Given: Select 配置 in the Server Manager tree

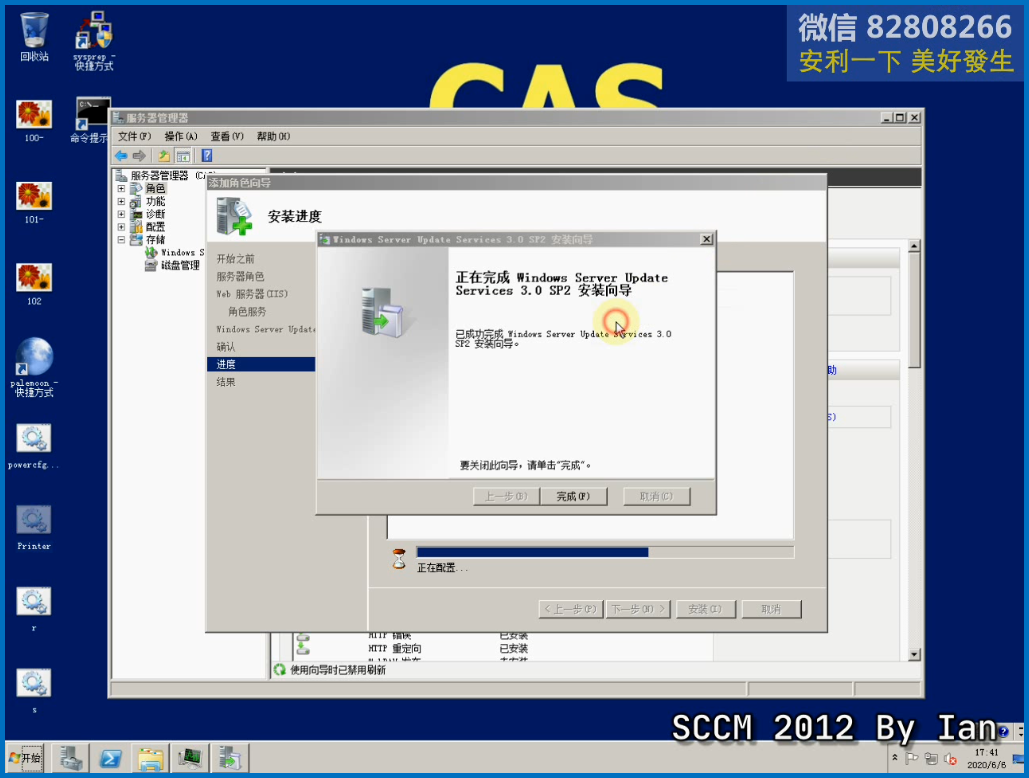Looking at the screenshot, I should pyautogui.click(x=156, y=227).
